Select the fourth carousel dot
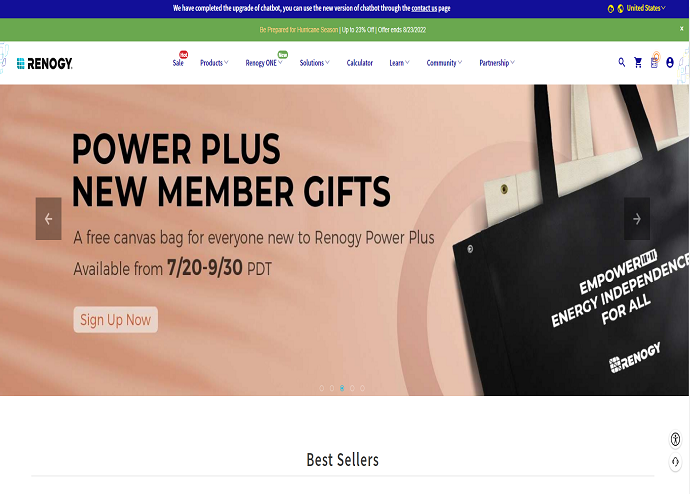Viewport: 690px width, 494px height. point(352,388)
